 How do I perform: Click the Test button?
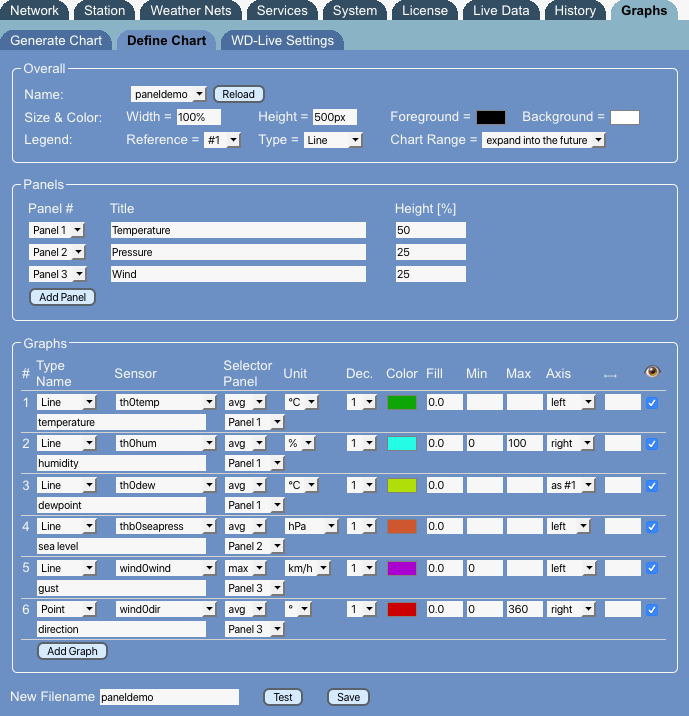pos(283,697)
